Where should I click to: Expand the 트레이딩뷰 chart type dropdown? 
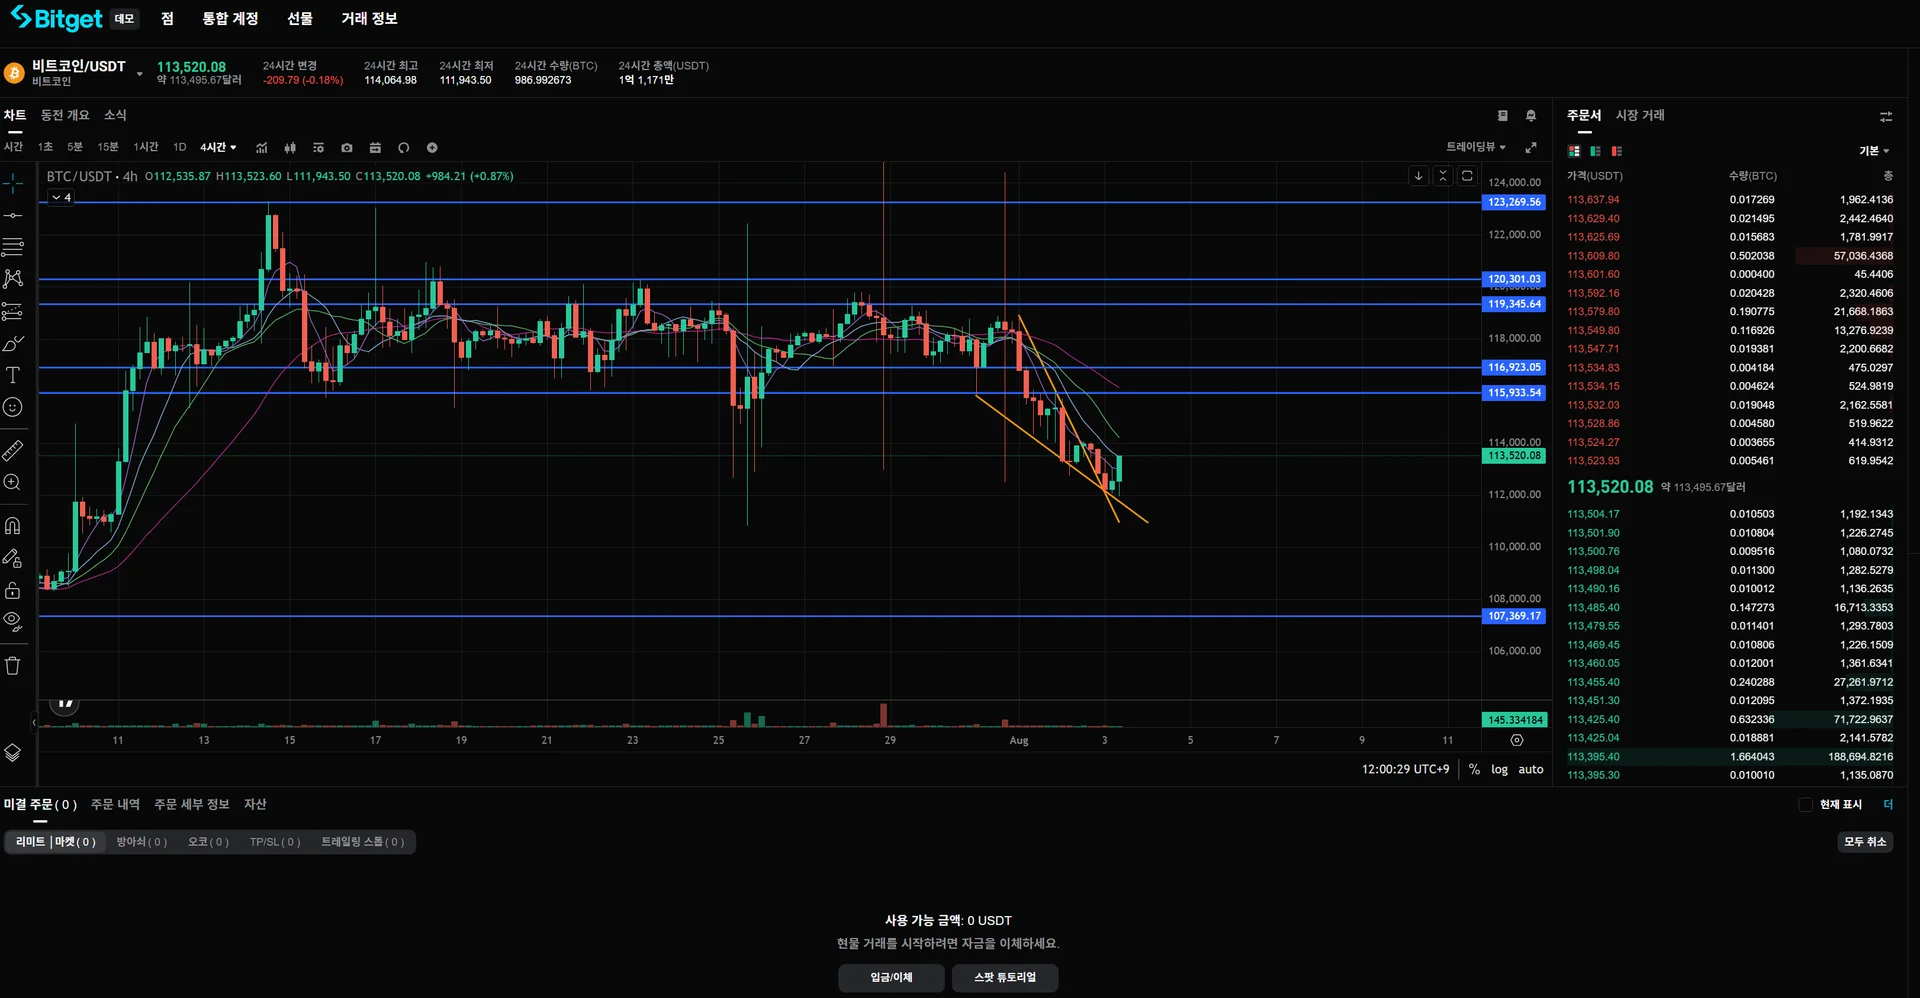(1476, 147)
